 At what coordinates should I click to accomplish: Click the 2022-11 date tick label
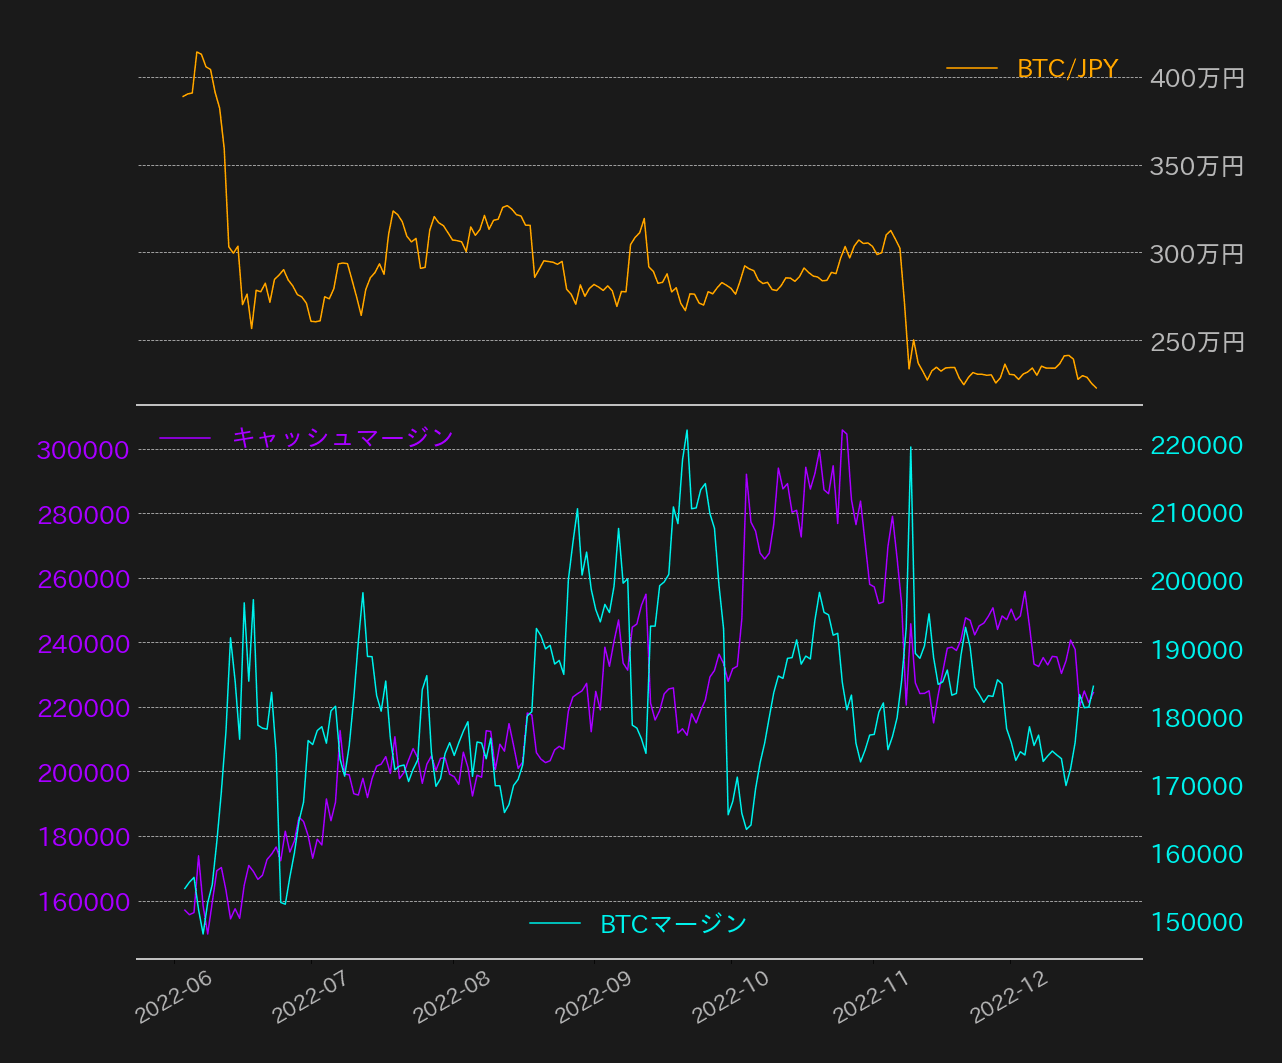[874, 996]
